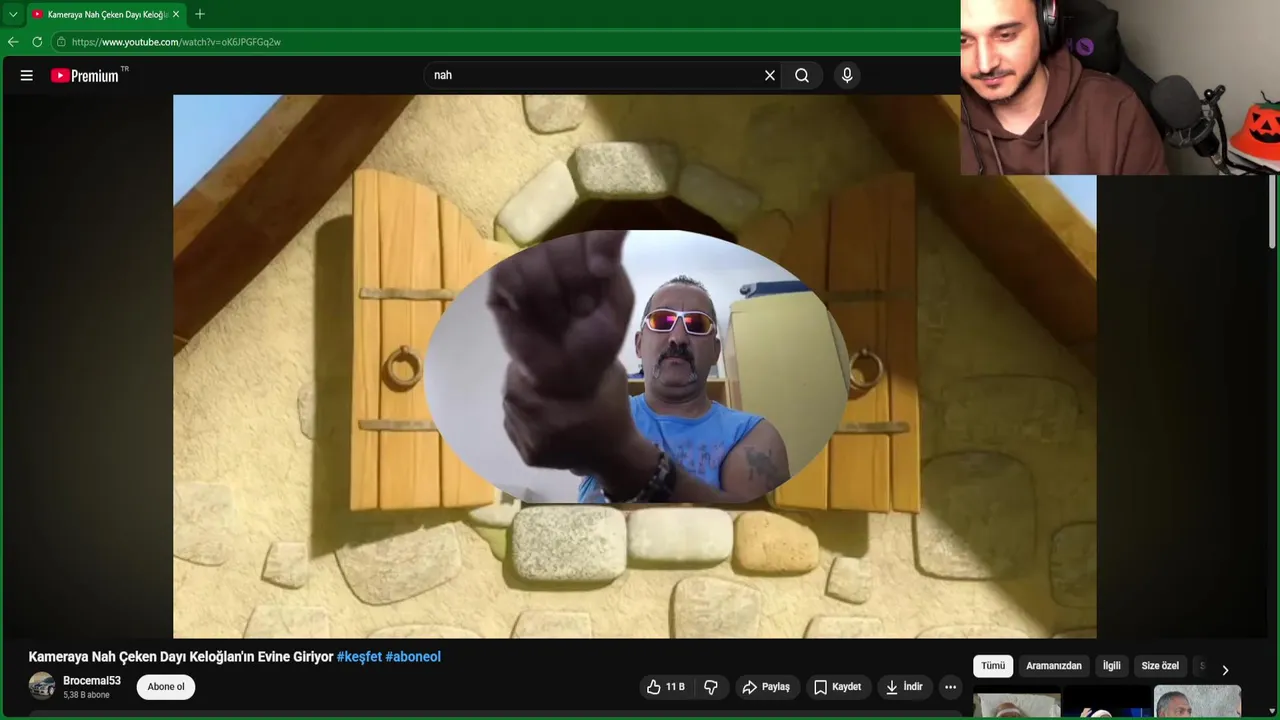The width and height of the screenshot is (1280, 720).
Task: Dislike the video with thumbs down
Action: pyautogui.click(x=711, y=687)
